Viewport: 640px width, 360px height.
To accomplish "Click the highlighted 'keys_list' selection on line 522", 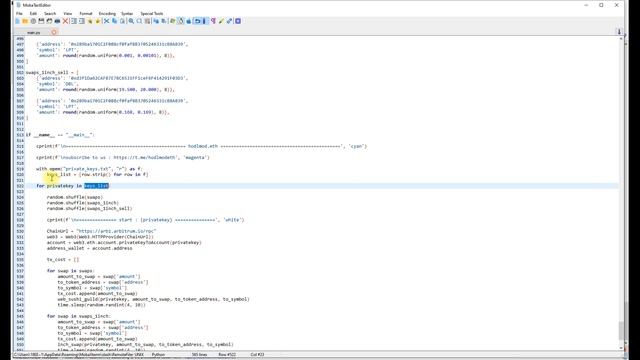I will (x=96, y=186).
